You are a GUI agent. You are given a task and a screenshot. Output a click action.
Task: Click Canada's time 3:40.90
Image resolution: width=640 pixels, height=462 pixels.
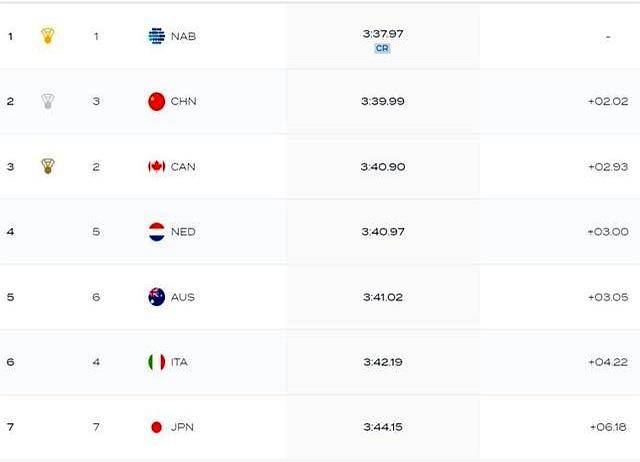coord(383,166)
